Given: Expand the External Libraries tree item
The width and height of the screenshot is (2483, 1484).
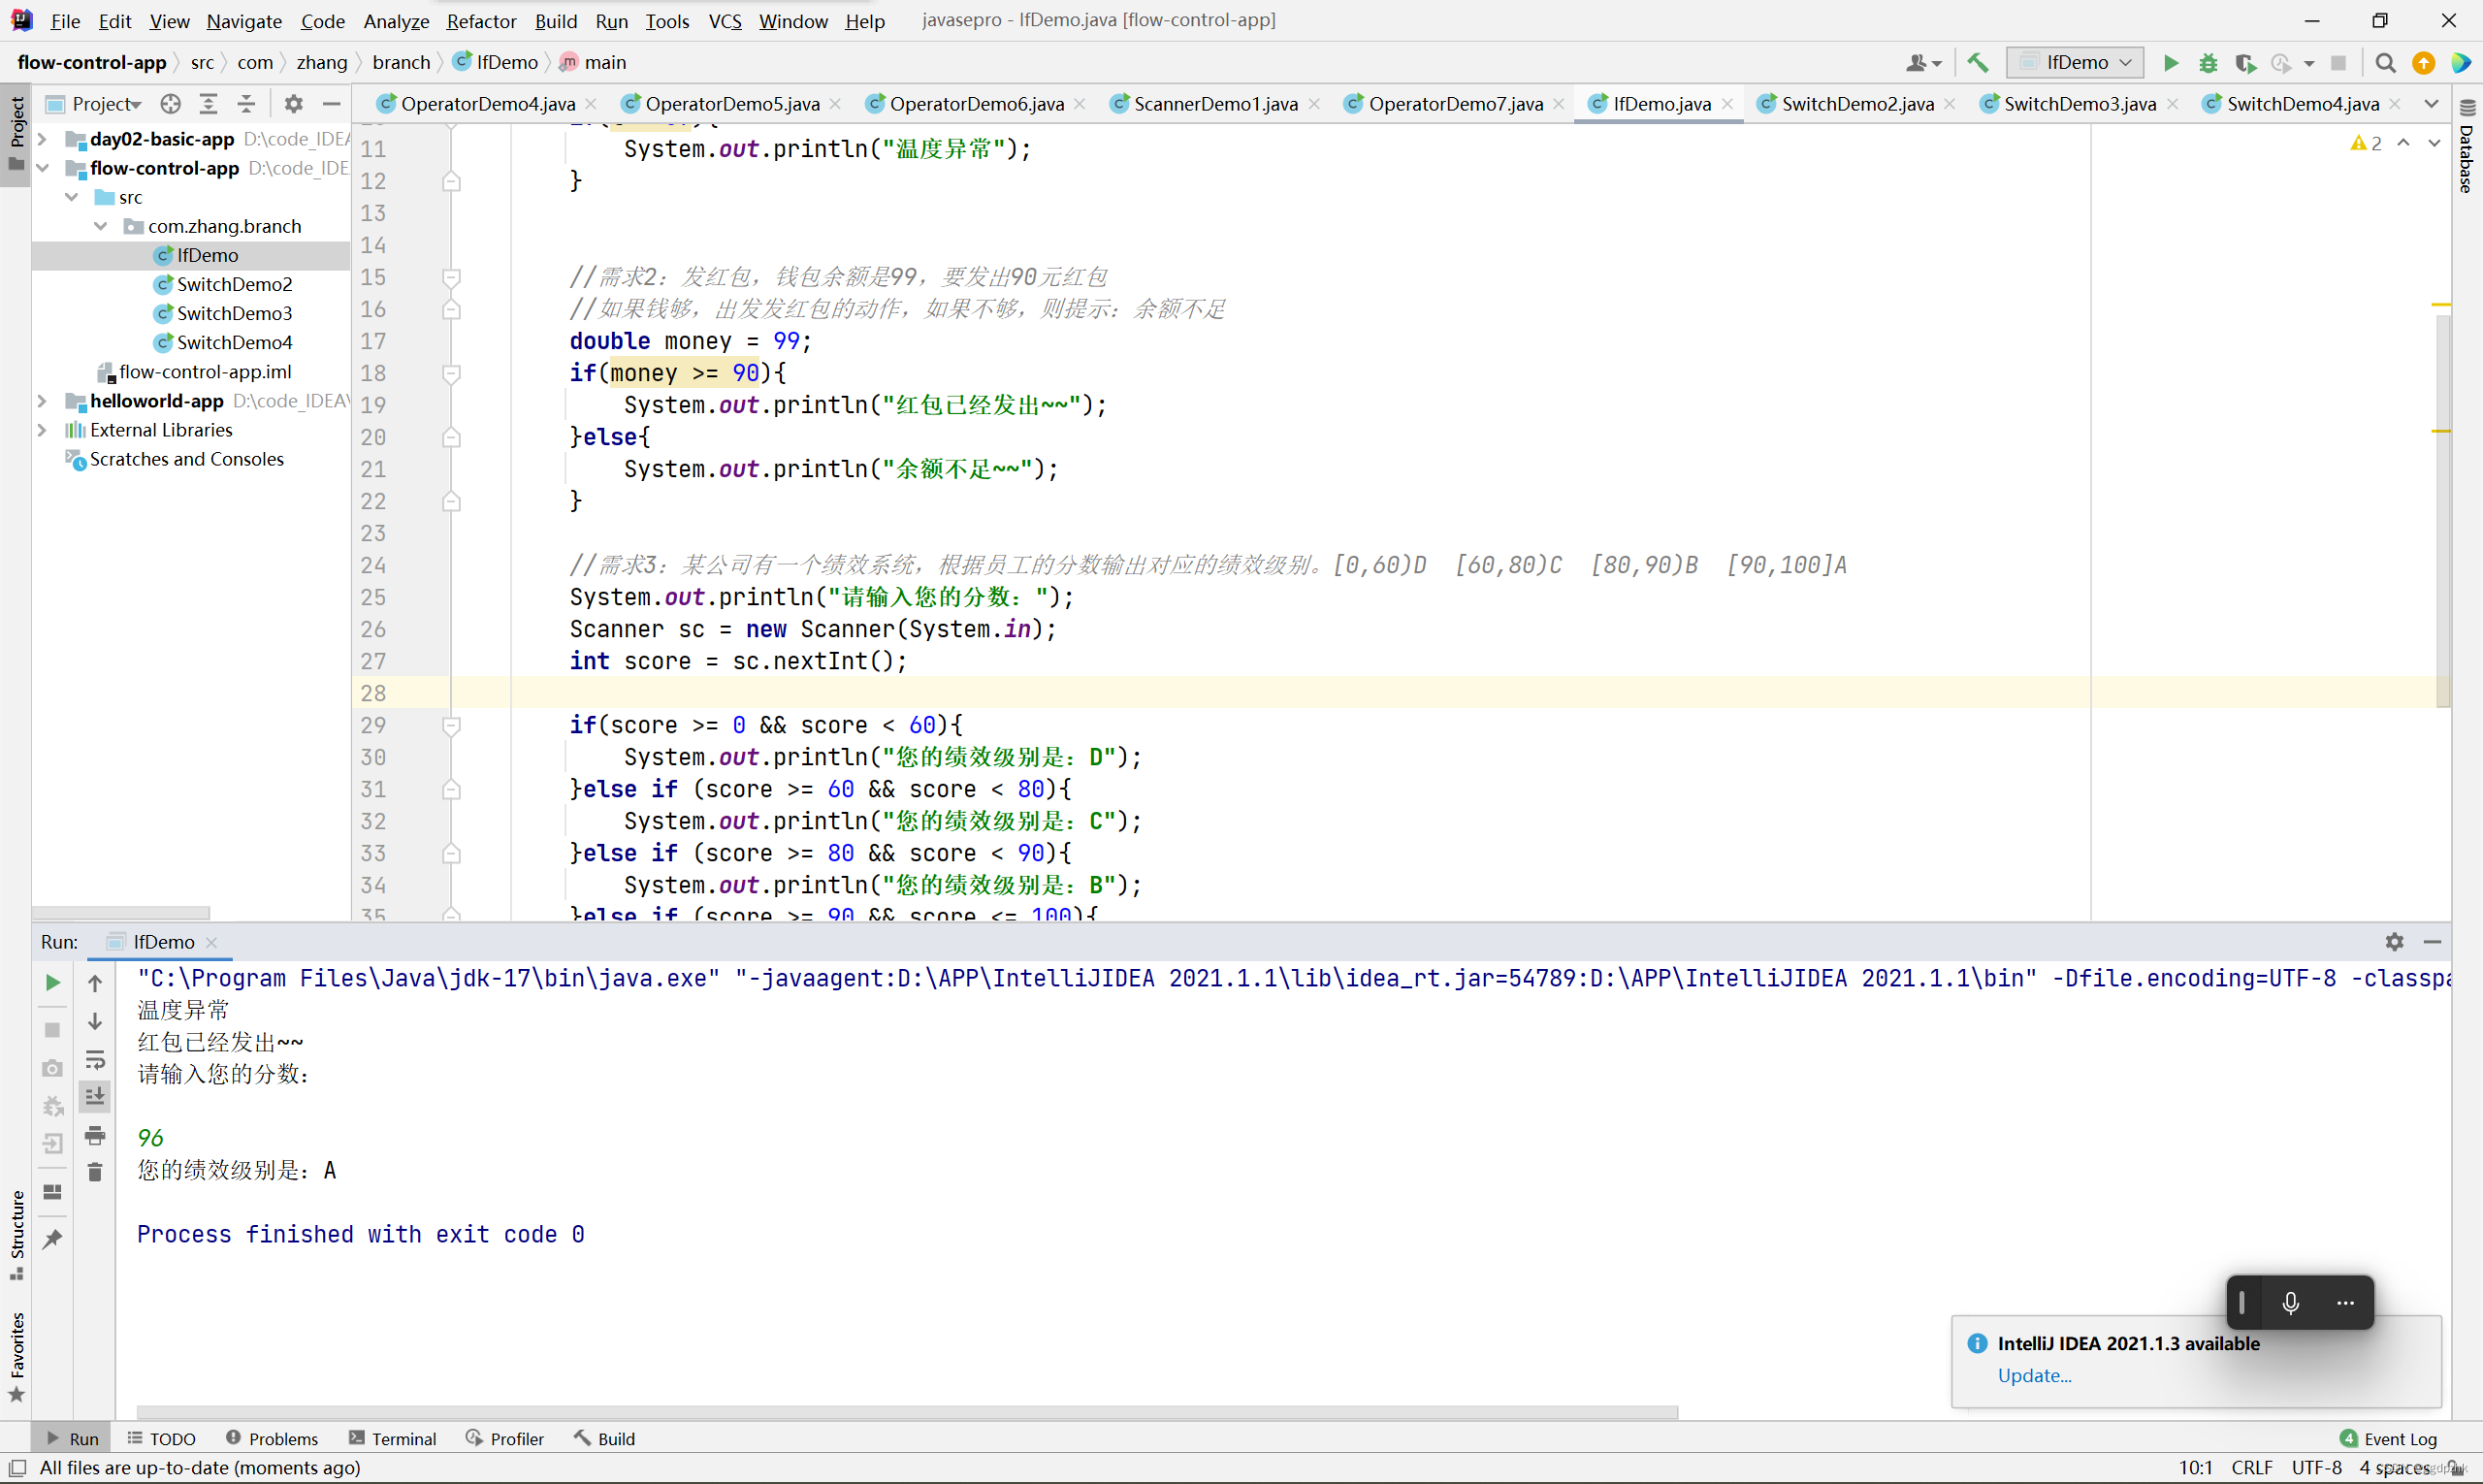Looking at the screenshot, I should click(39, 430).
